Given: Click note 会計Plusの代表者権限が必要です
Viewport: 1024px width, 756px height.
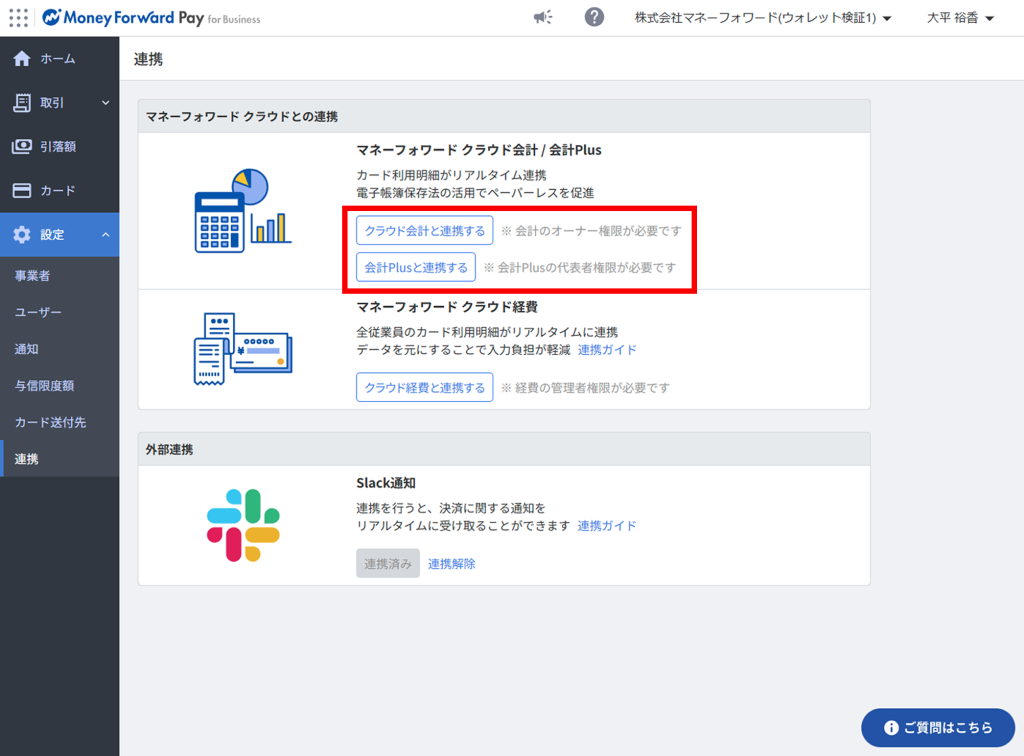Looking at the screenshot, I should point(580,267).
